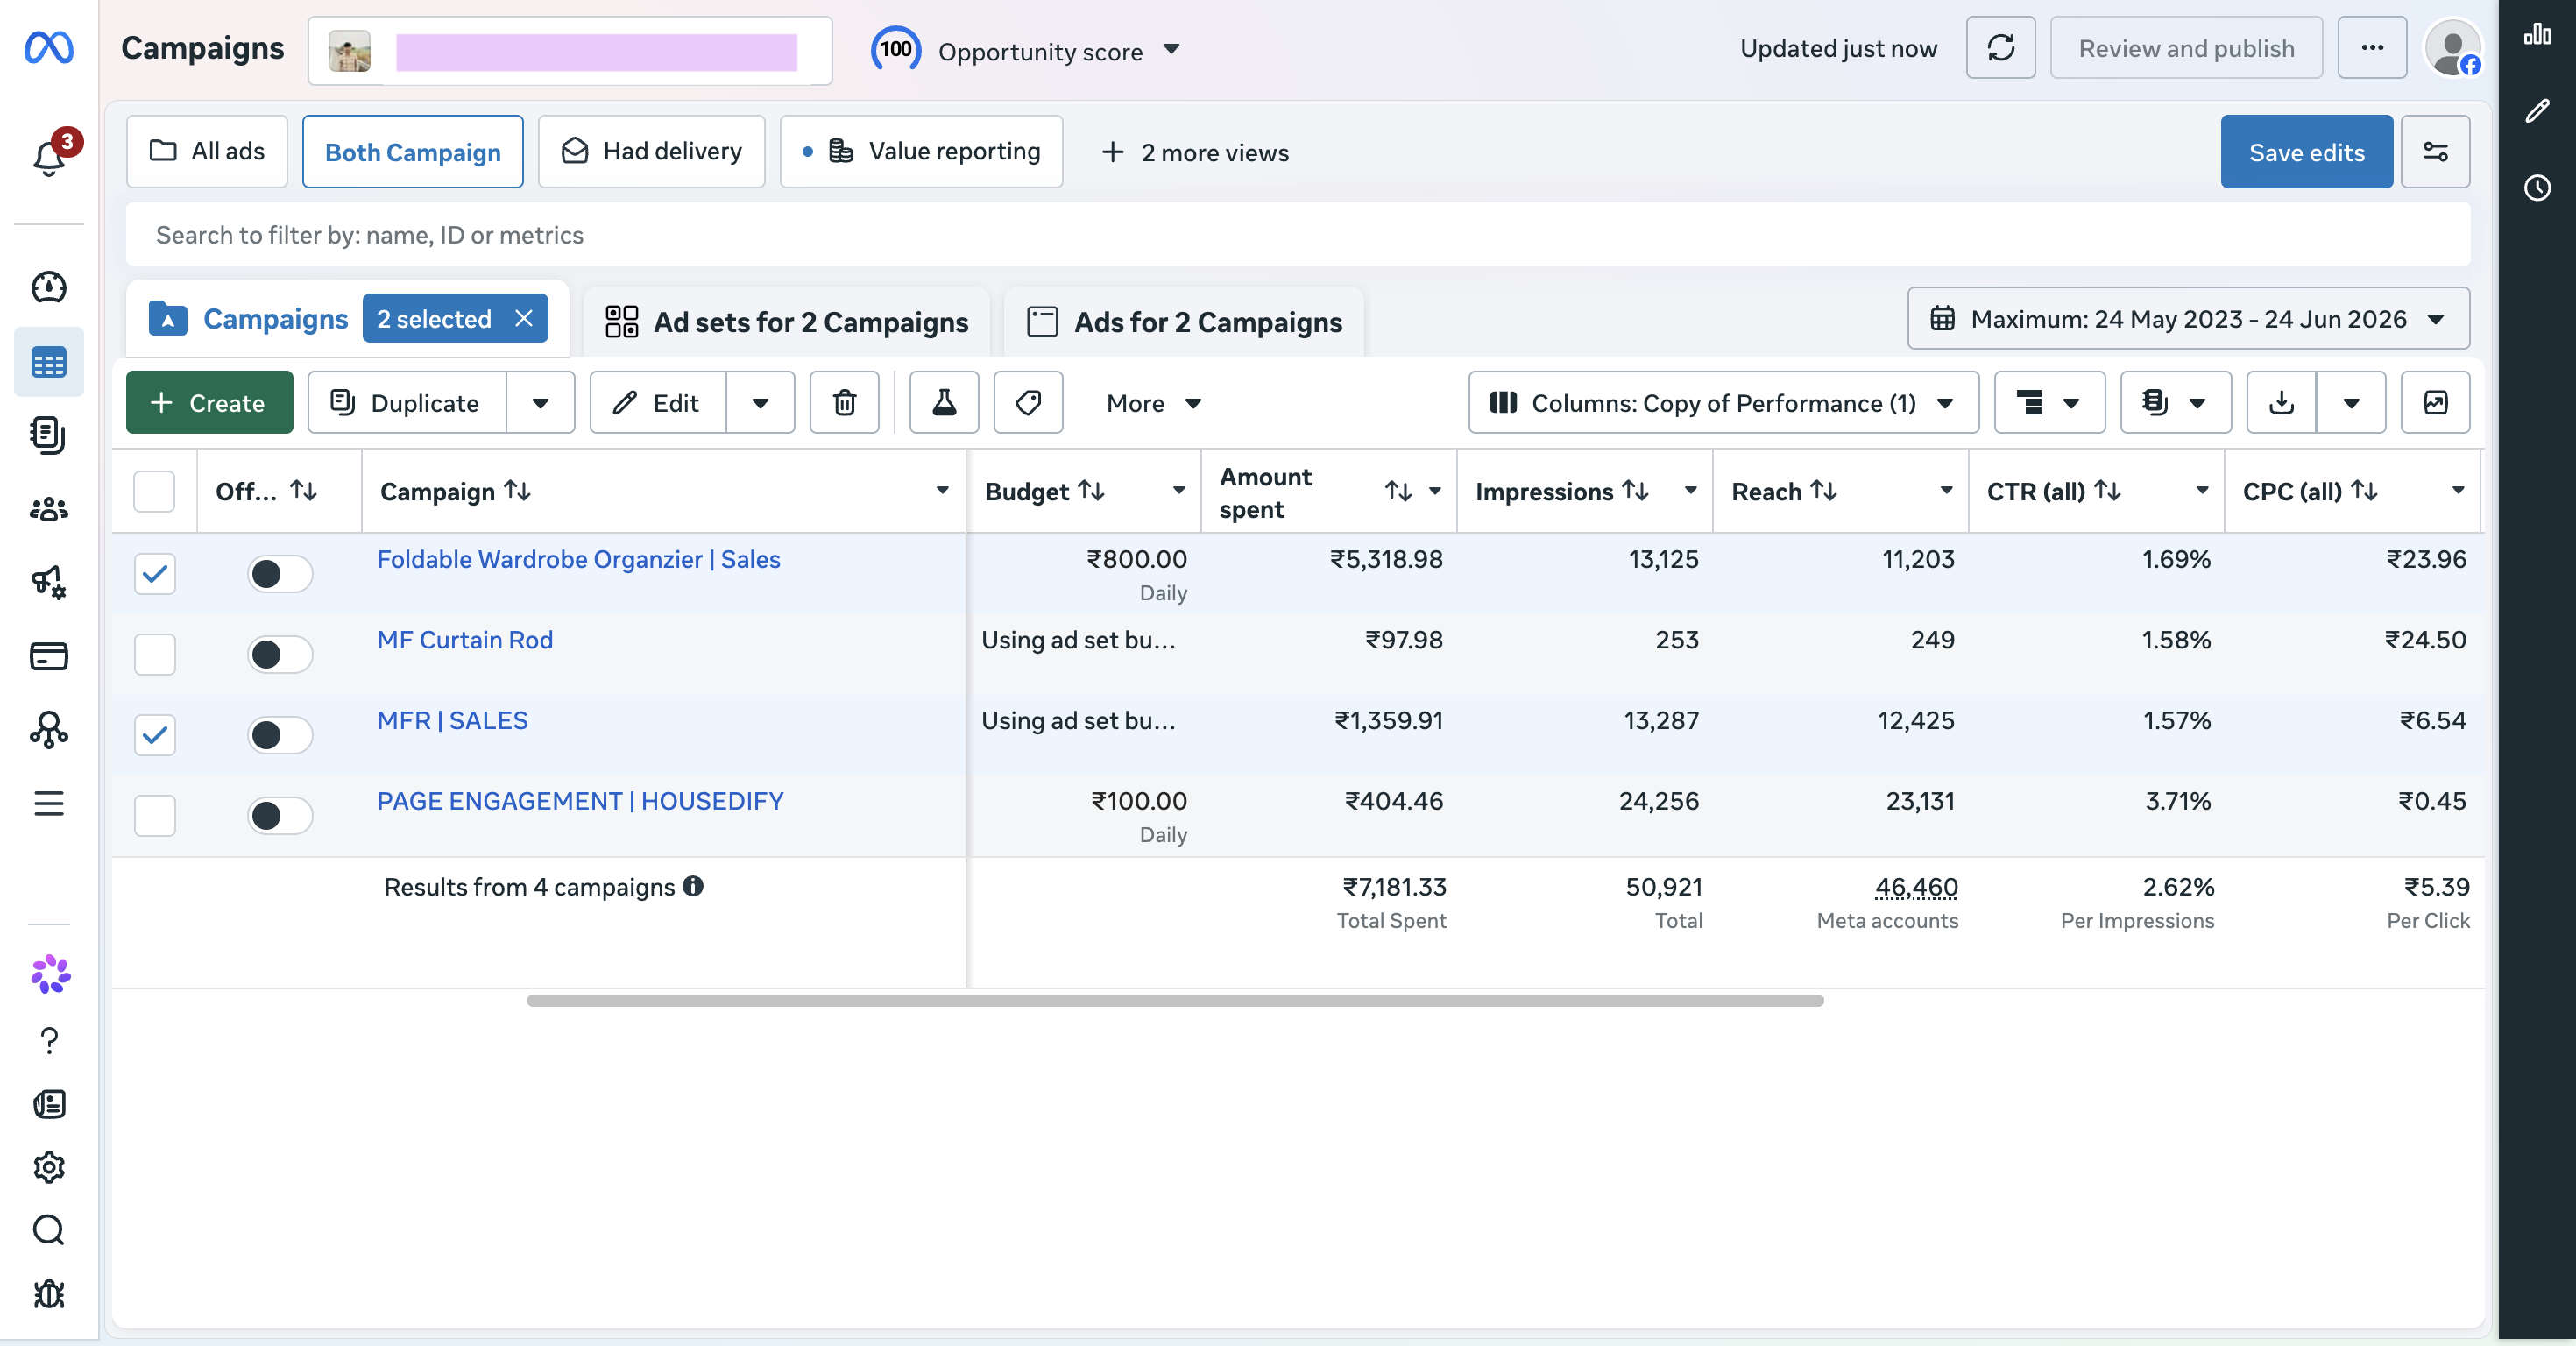
Task: Click the purple colorful dots icon in sidebar
Action: (50, 974)
